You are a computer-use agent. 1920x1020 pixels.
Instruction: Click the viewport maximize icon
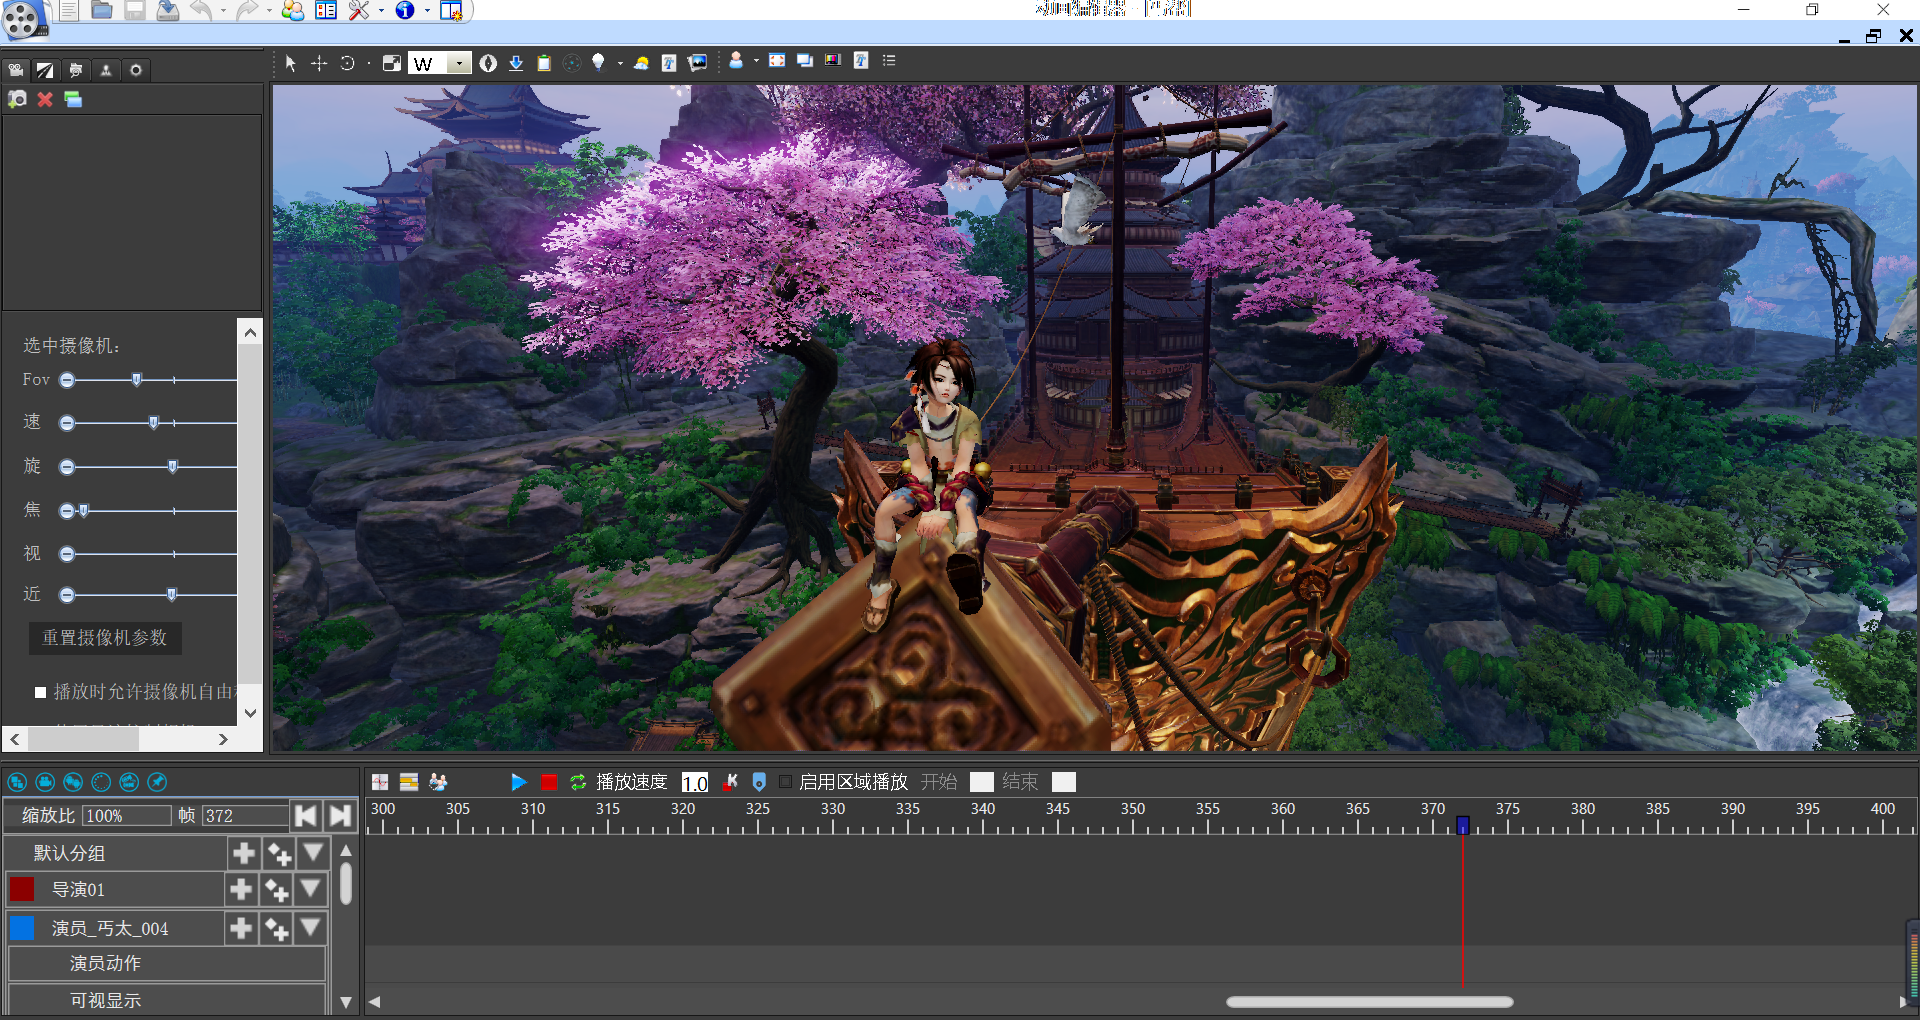392,63
